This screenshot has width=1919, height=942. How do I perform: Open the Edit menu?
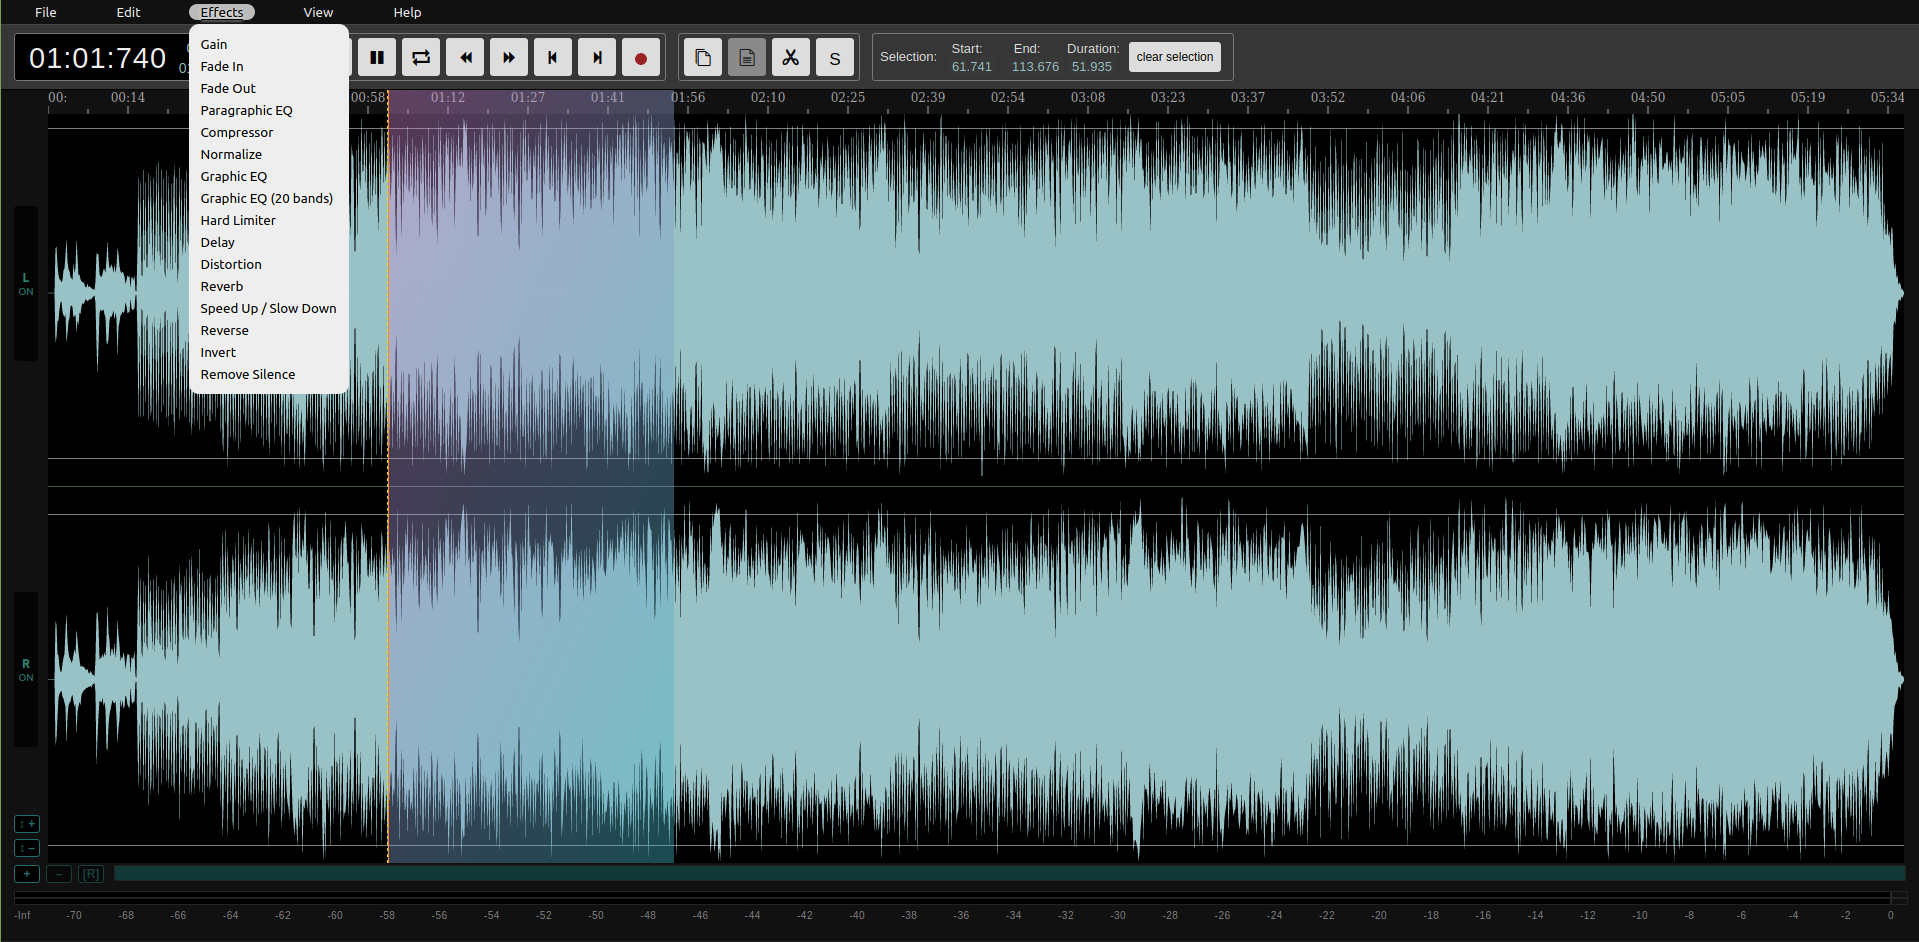click(128, 12)
